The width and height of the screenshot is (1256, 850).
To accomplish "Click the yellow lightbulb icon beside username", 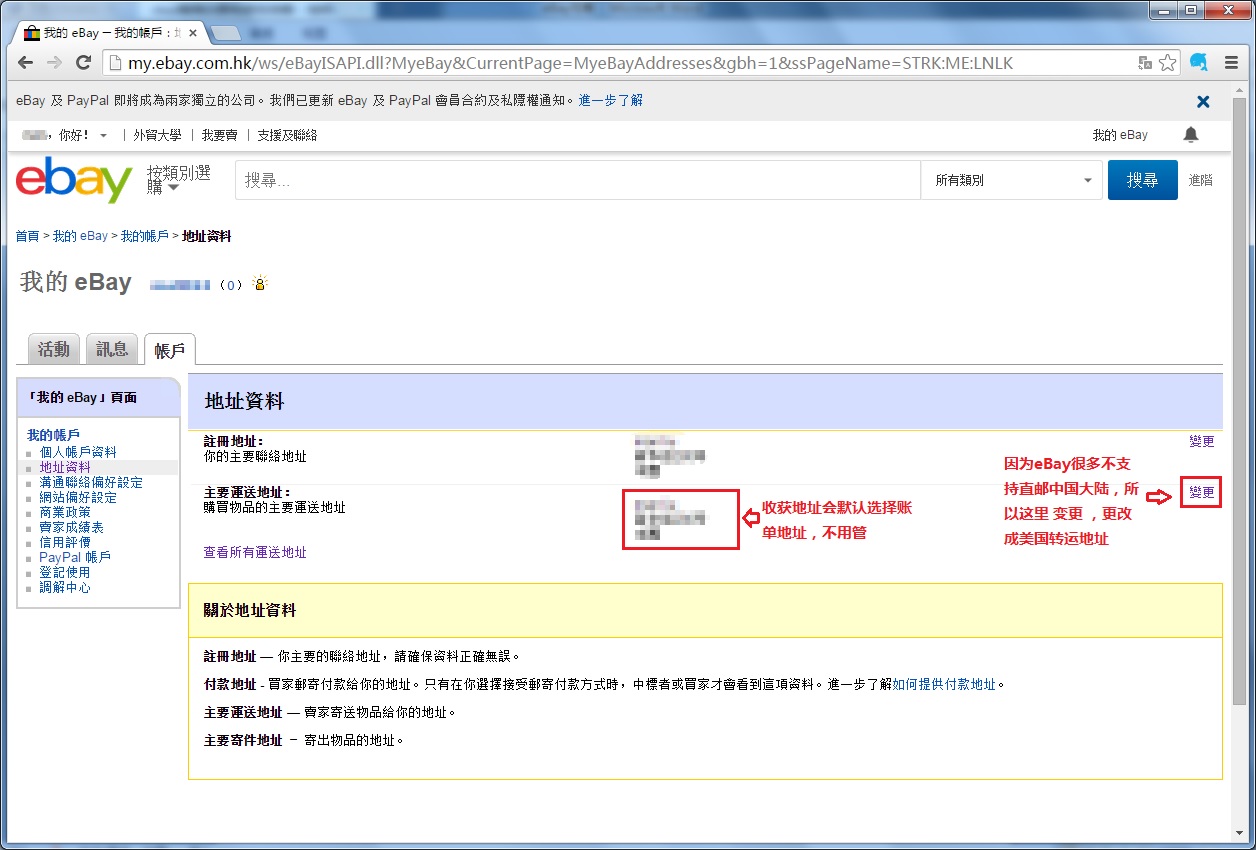I will click(260, 284).
